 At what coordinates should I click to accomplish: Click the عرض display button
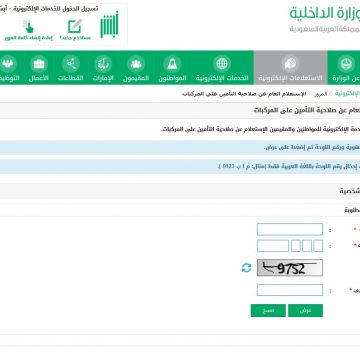pos(305,310)
